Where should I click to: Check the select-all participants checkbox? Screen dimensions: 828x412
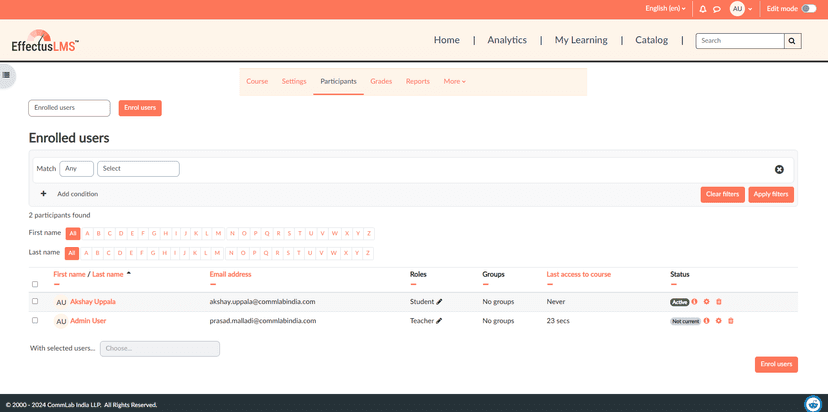point(35,284)
